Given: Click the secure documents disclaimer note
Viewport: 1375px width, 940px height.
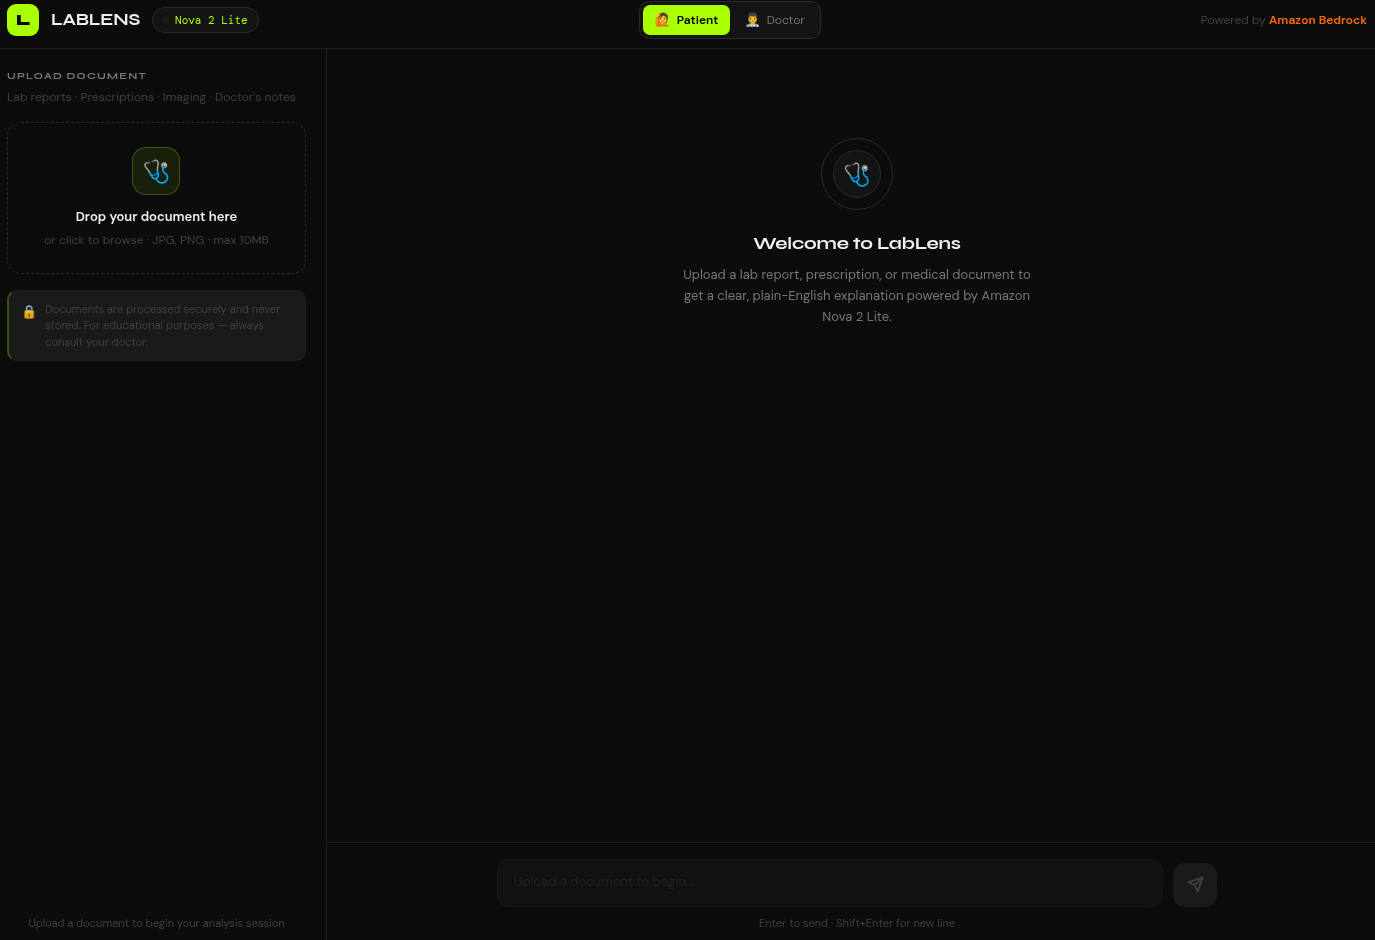Looking at the screenshot, I should (157, 325).
